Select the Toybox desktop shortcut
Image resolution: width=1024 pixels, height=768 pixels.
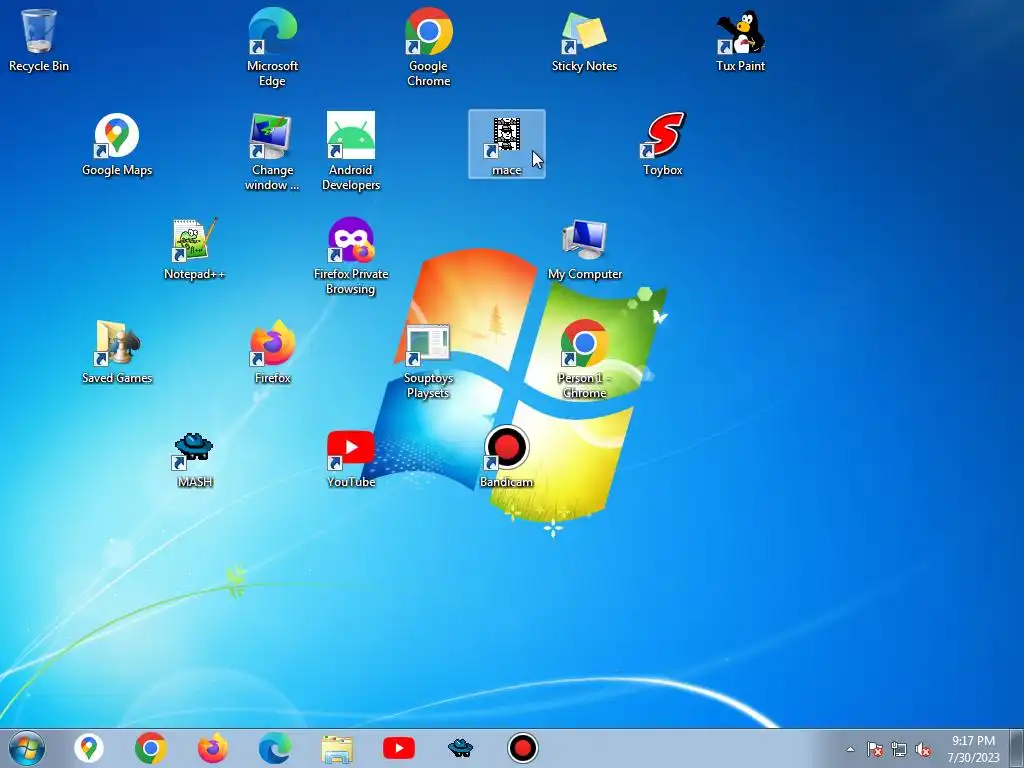(x=662, y=144)
